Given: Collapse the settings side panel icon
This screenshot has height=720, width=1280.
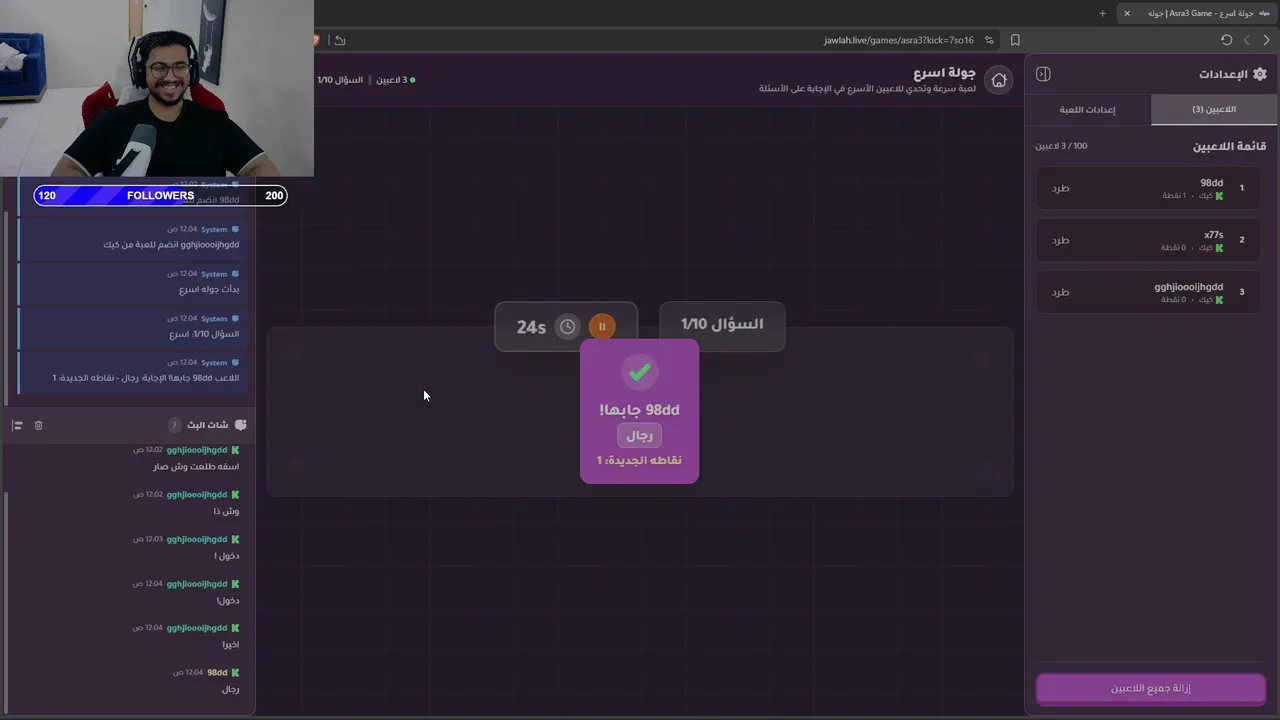Looking at the screenshot, I should click(1043, 74).
